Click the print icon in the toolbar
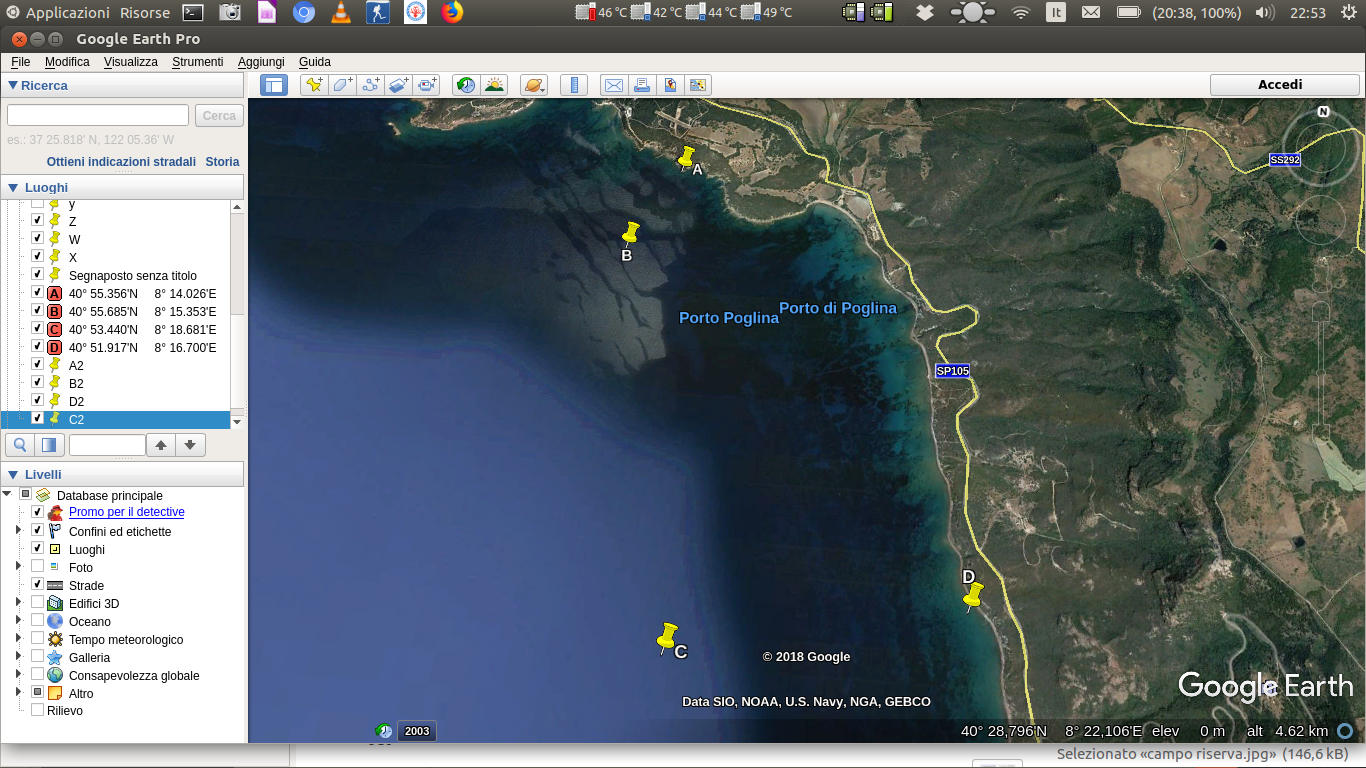 pos(642,85)
